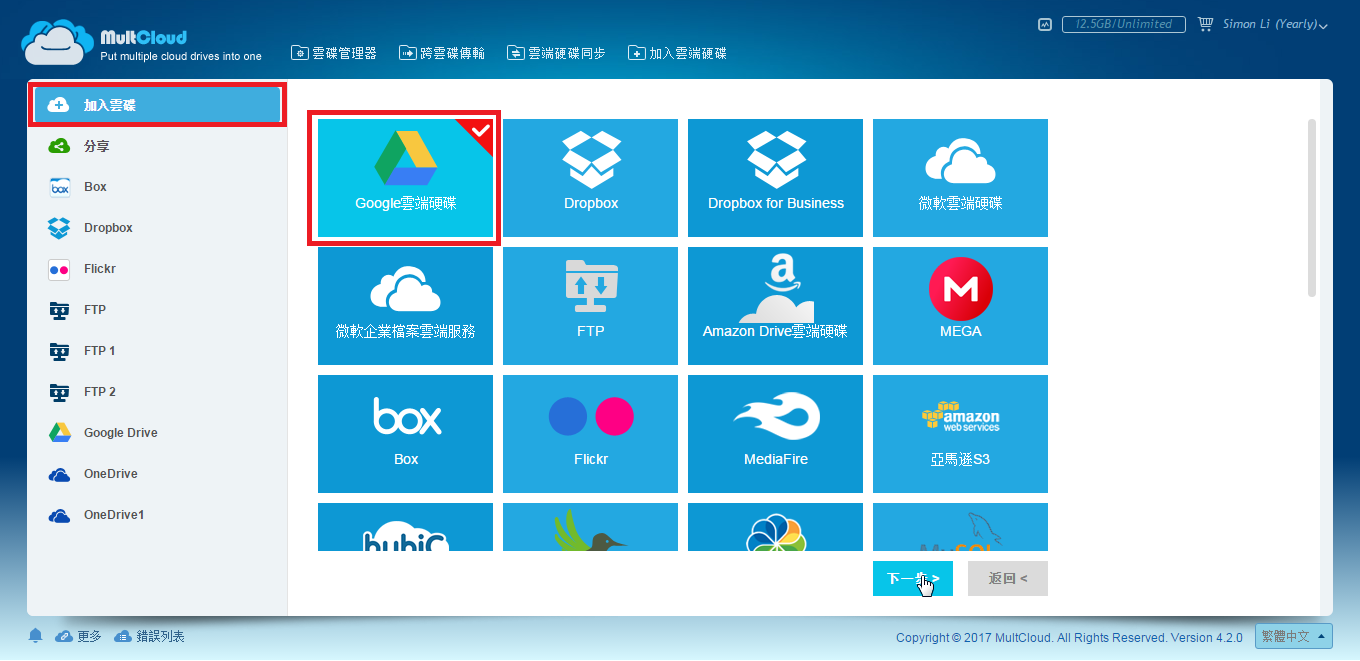This screenshot has height=661, width=1360.
Task: Select the Dropbox for Business tile
Action: tap(775, 178)
